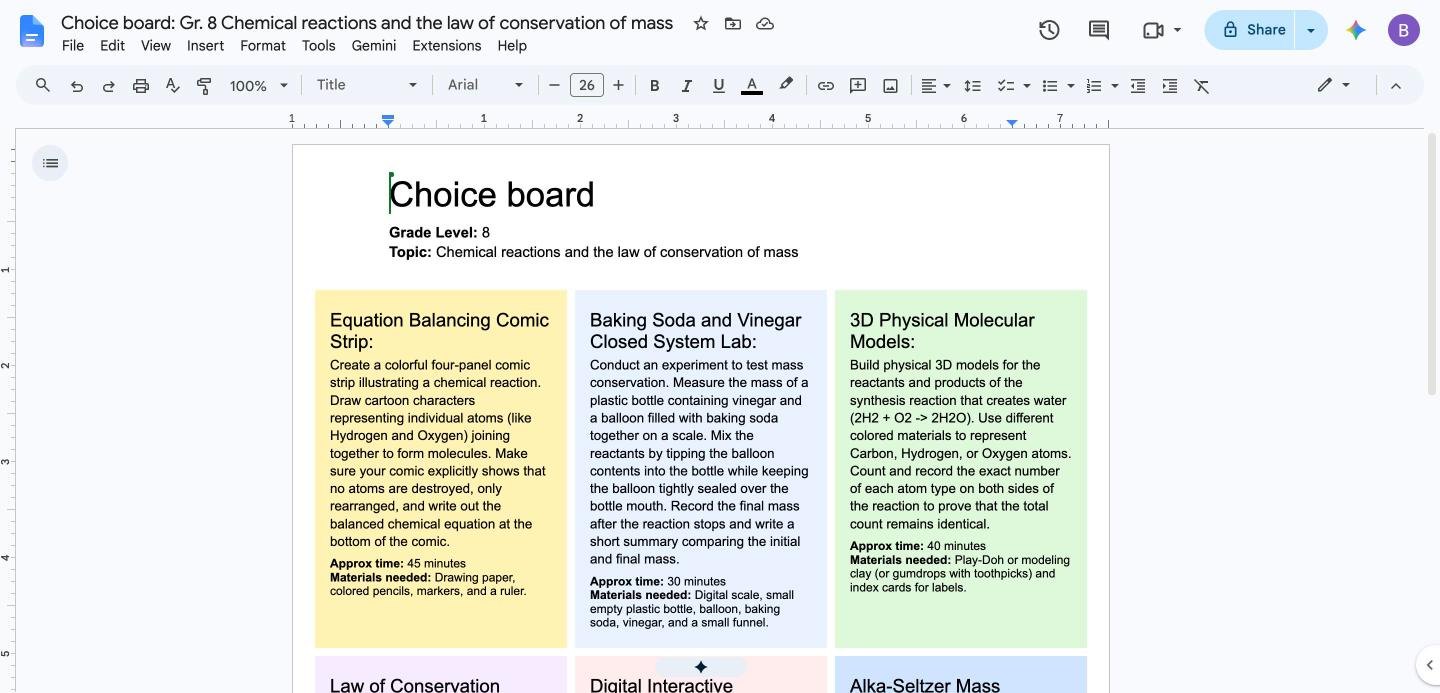Open the comments panel icon
This screenshot has width=1440, height=693.
(1099, 30)
